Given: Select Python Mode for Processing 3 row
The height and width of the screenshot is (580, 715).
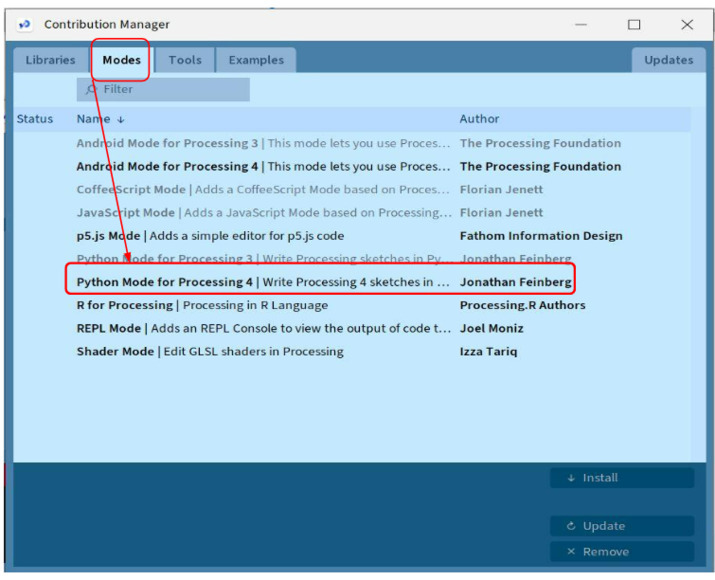Looking at the screenshot, I should [x=351, y=259].
